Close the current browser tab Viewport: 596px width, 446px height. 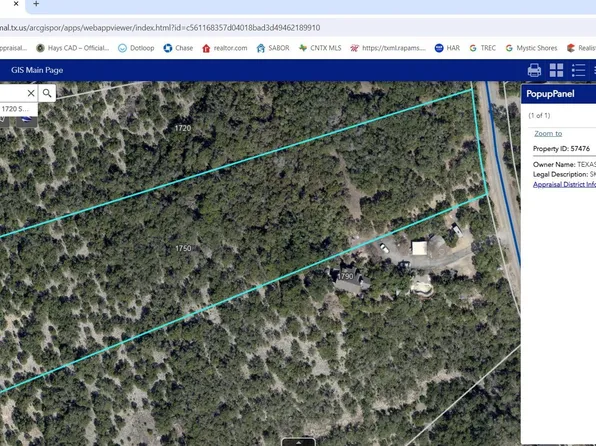tap(16, 4)
